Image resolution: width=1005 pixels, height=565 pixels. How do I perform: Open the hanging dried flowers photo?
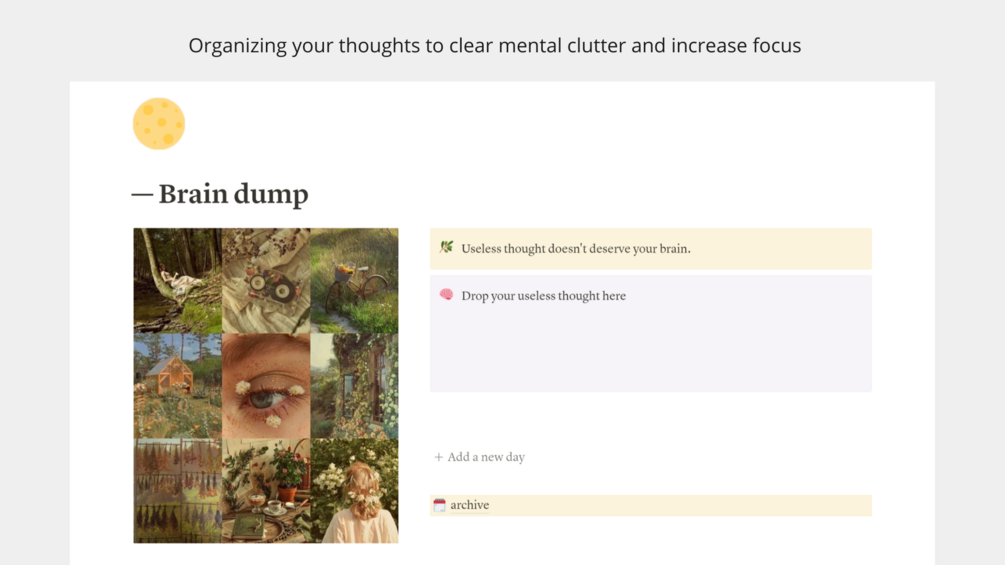178,491
